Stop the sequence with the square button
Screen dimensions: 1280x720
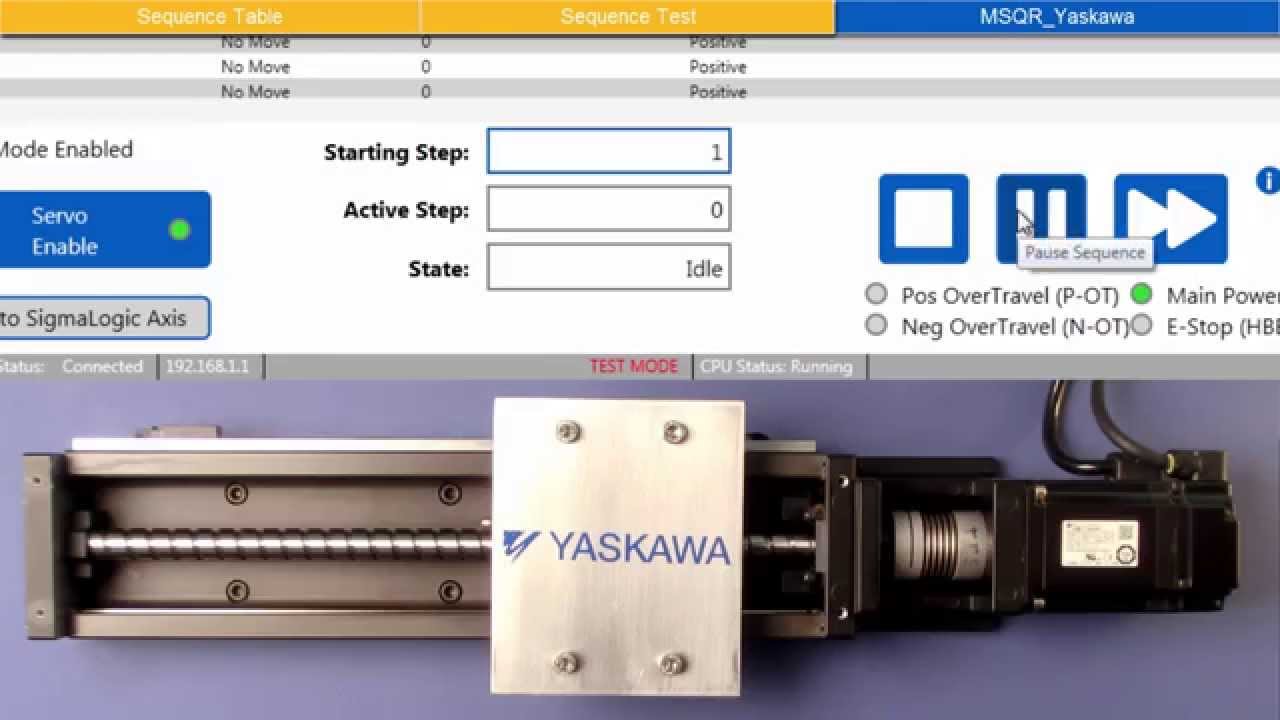tap(924, 219)
